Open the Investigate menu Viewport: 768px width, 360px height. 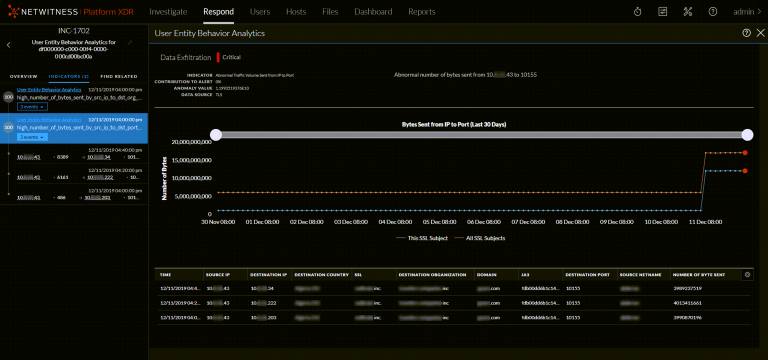(168, 12)
